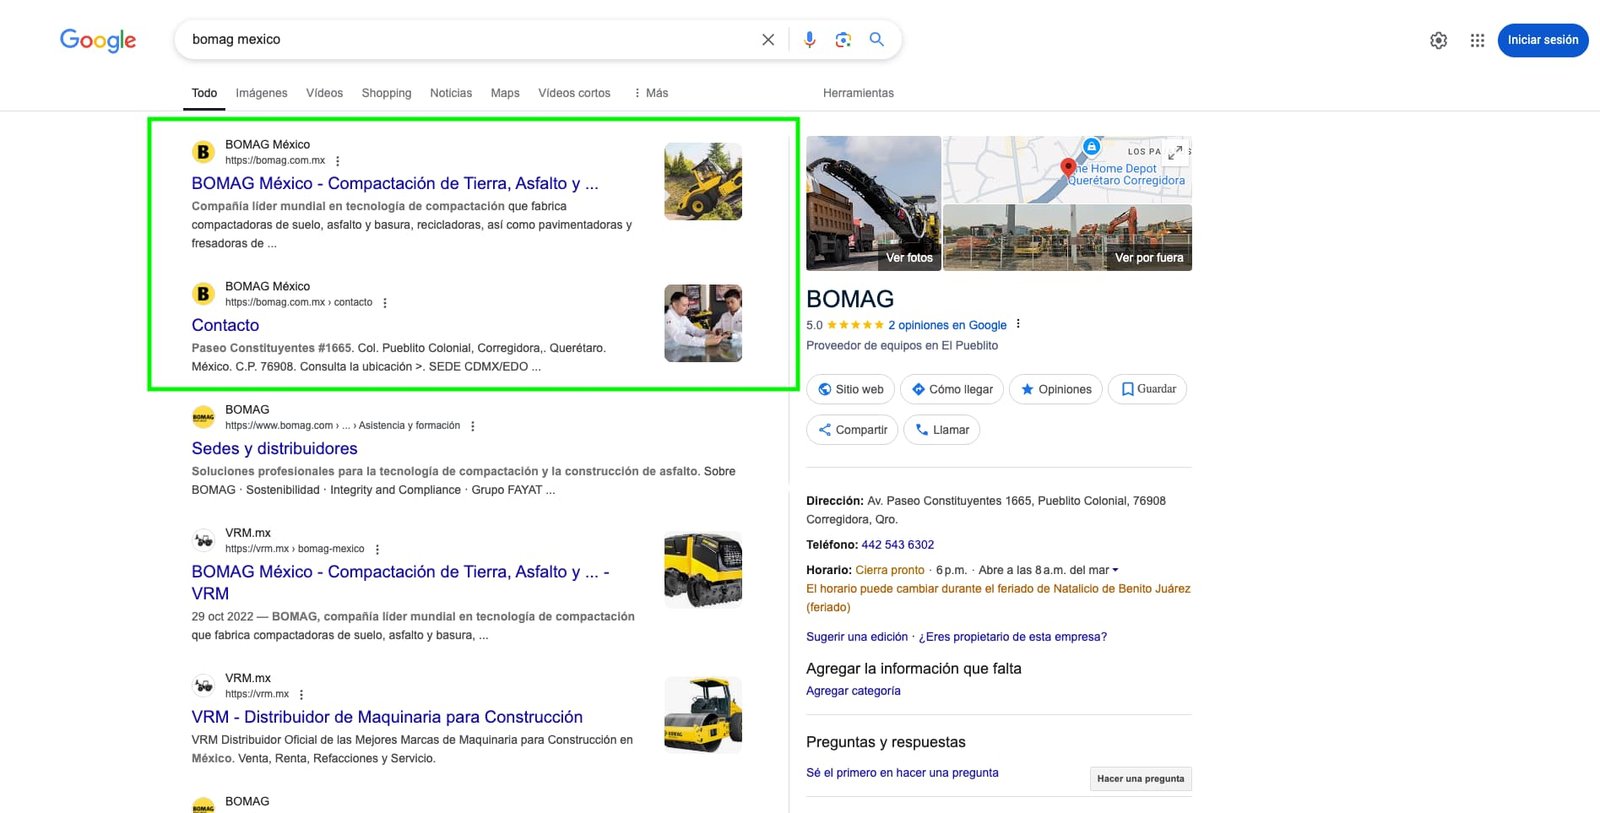
Task: Open the Contacto result link
Action: 225,325
